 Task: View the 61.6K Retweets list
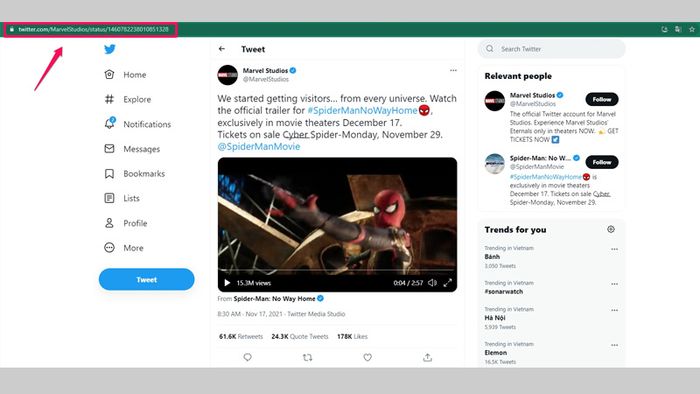pos(241,336)
